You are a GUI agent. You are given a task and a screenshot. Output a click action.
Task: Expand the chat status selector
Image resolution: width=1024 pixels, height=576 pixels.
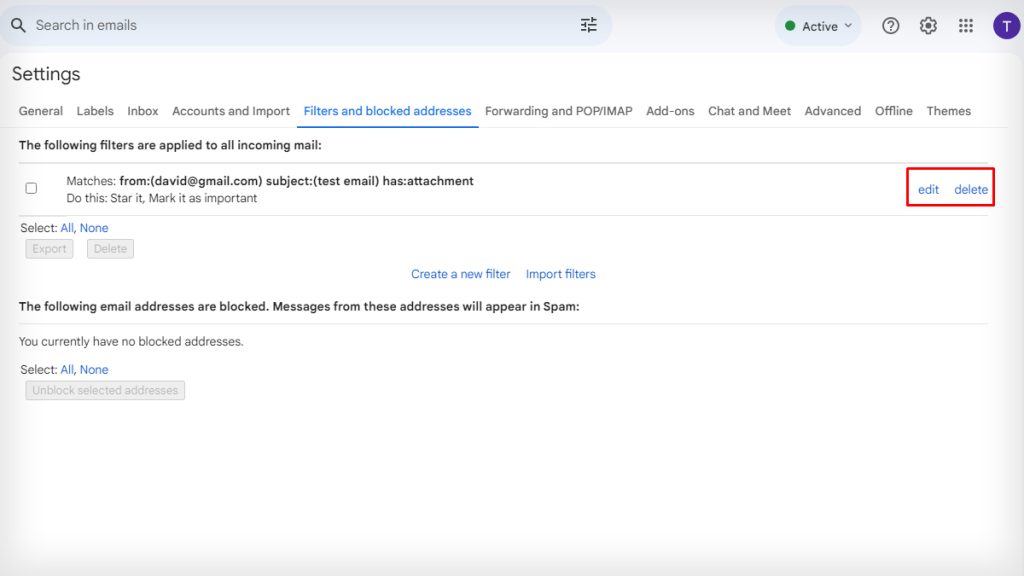click(818, 26)
